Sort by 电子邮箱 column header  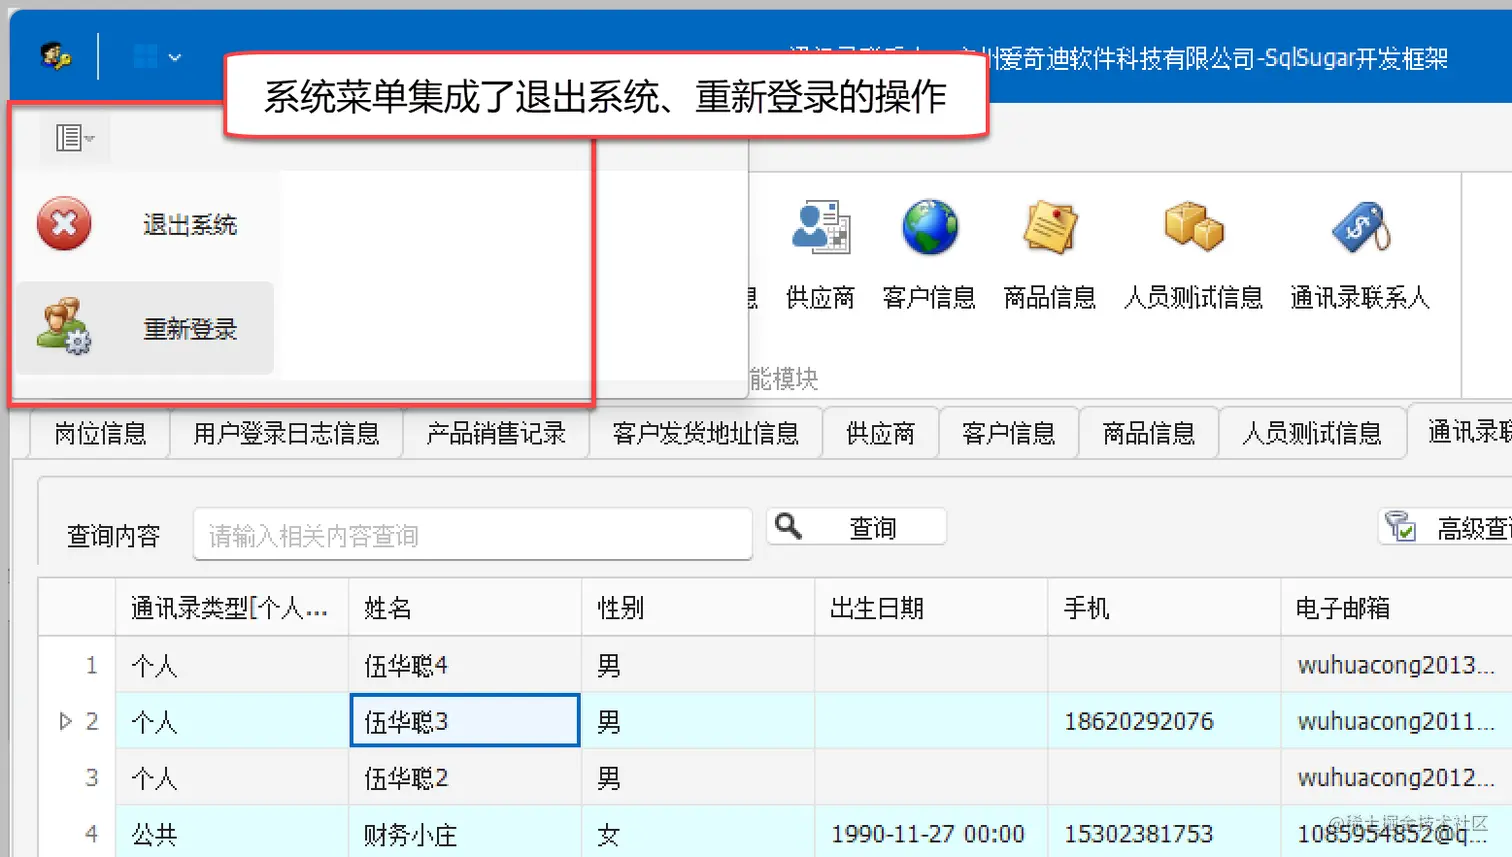[1396, 607]
